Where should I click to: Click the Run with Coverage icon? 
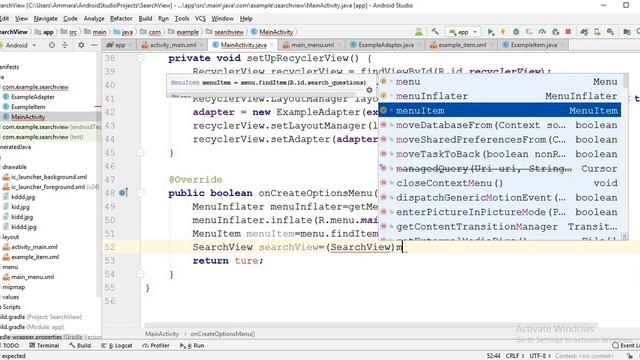coord(529,32)
